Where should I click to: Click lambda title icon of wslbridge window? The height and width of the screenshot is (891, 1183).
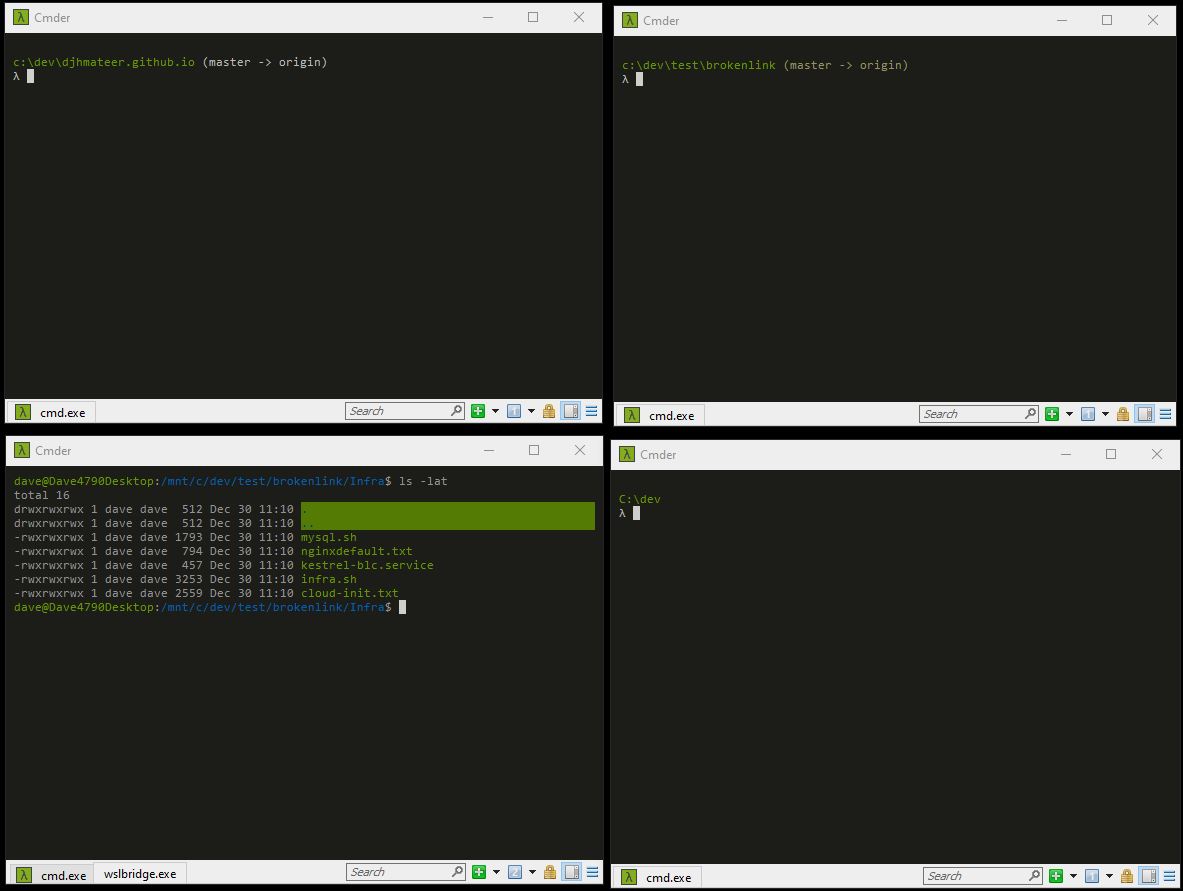22,450
